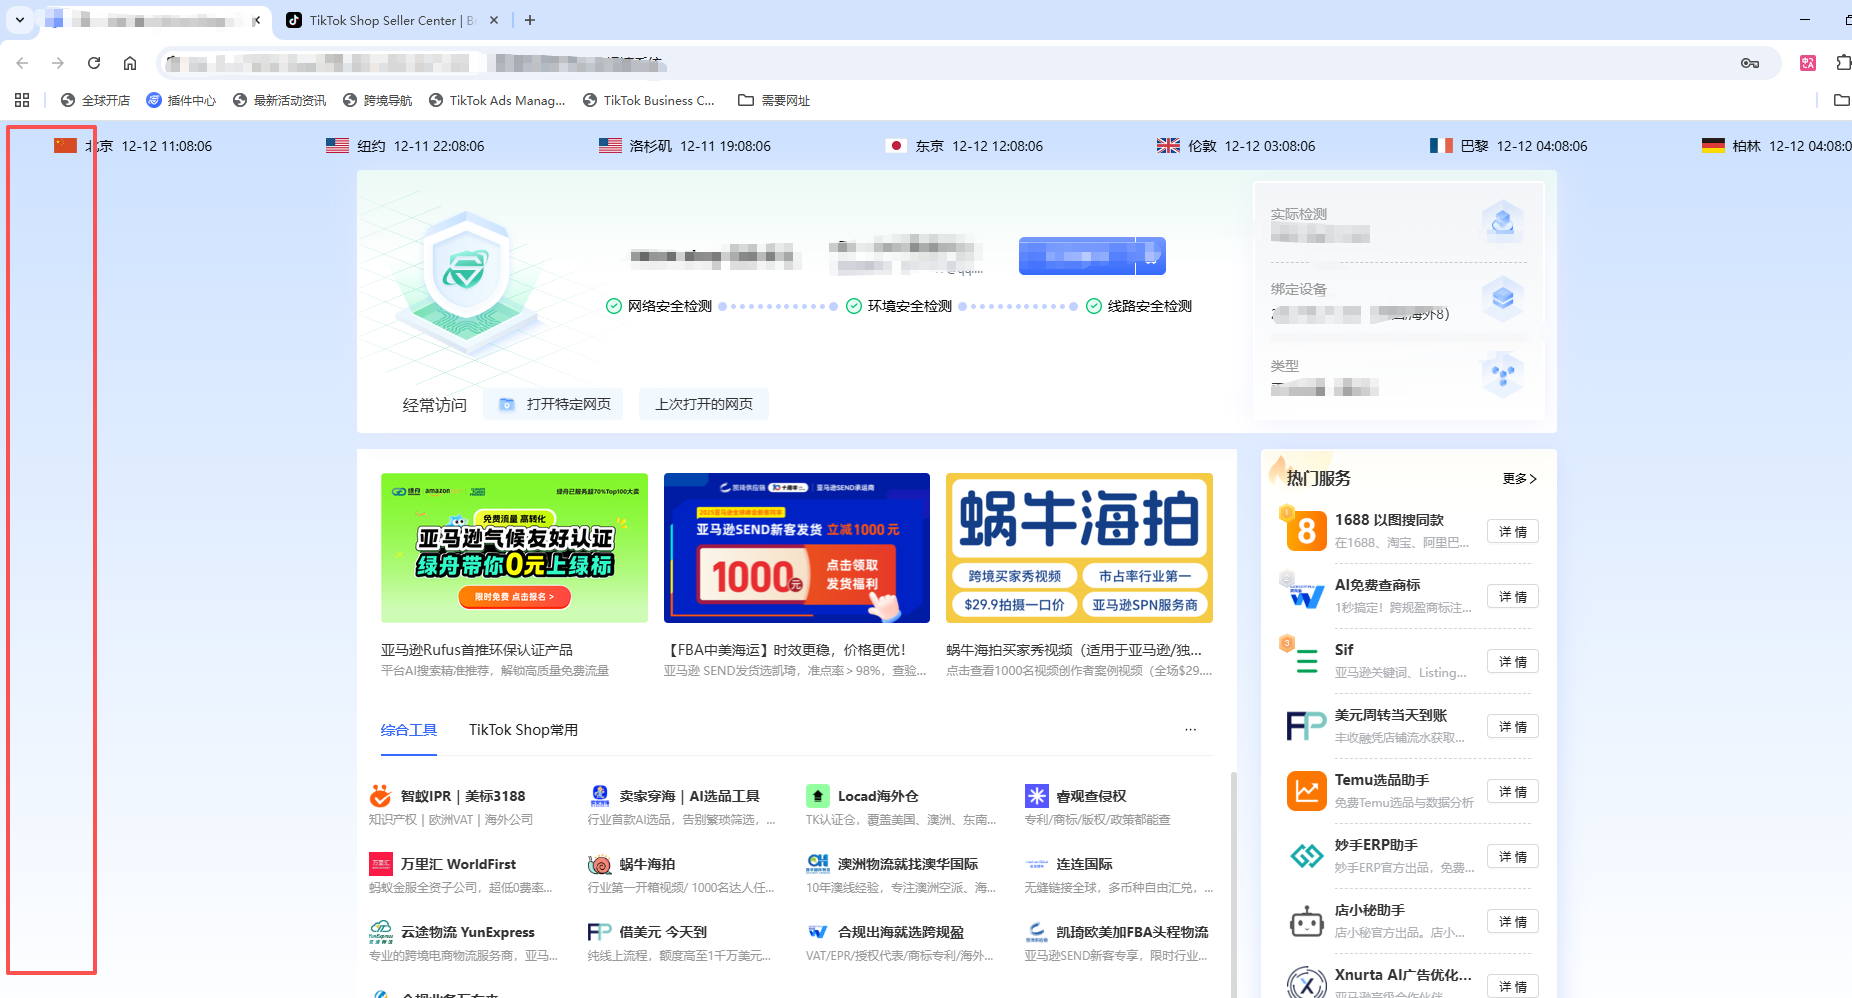This screenshot has height=998, width=1852.
Task: Open a new browser tab
Action: tap(530, 20)
